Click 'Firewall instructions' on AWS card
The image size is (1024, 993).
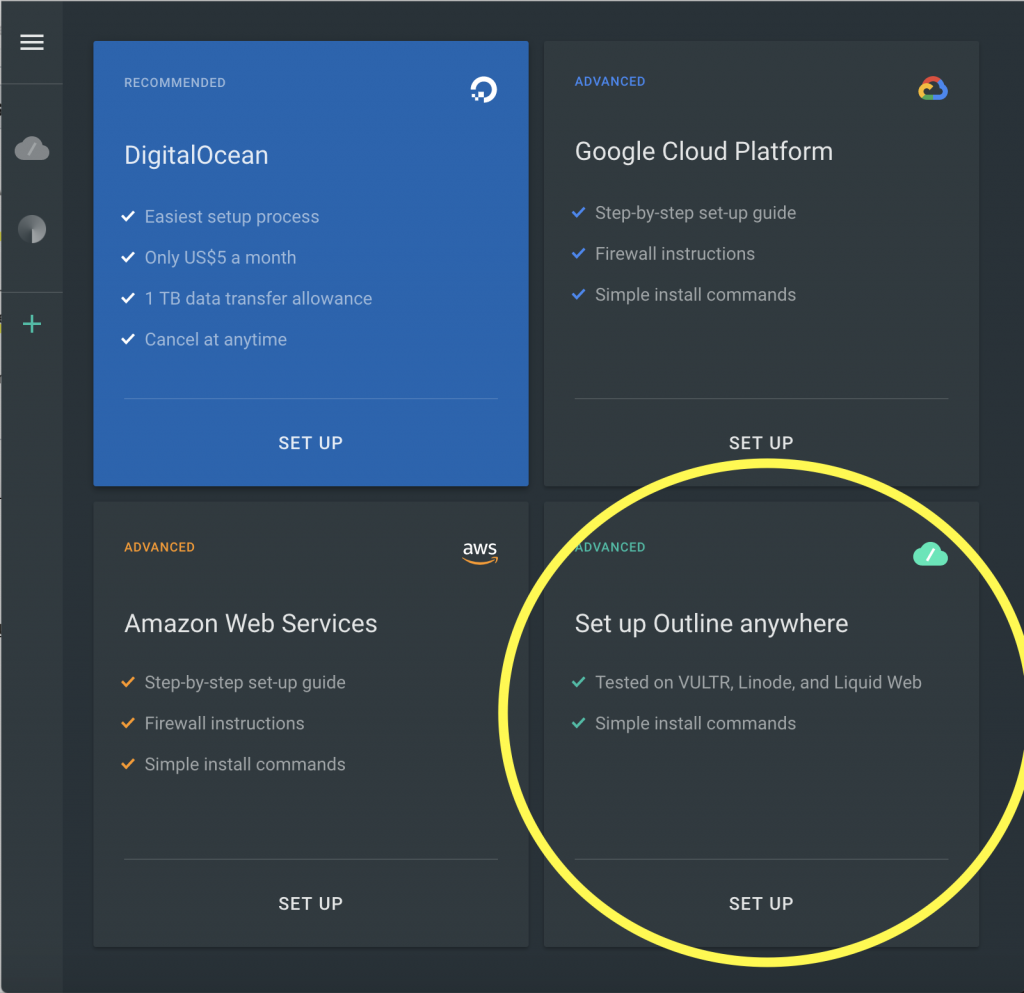(x=224, y=723)
